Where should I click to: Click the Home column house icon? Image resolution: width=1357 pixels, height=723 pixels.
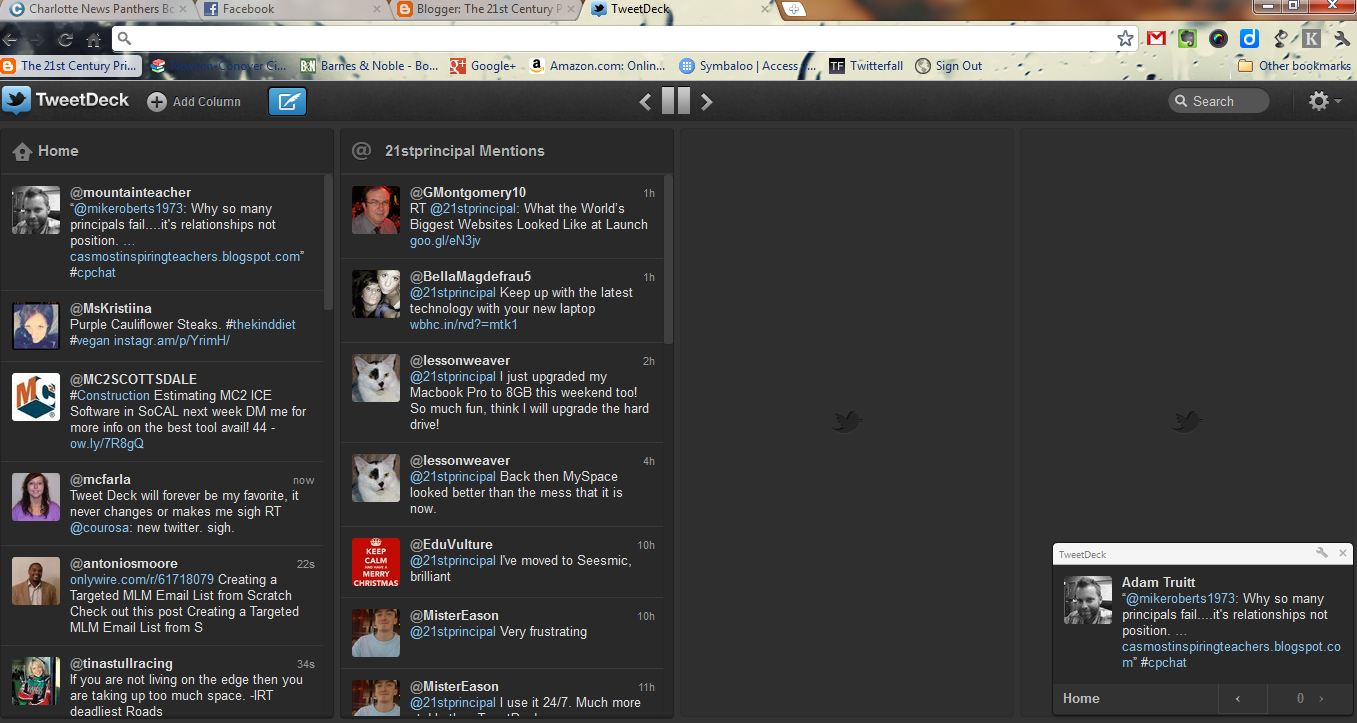tap(22, 151)
